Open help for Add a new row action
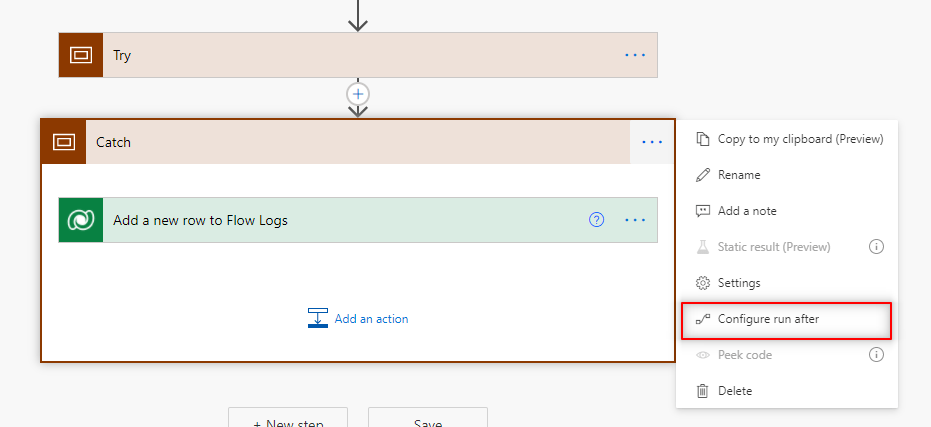This screenshot has height=427, width=931. tap(597, 220)
